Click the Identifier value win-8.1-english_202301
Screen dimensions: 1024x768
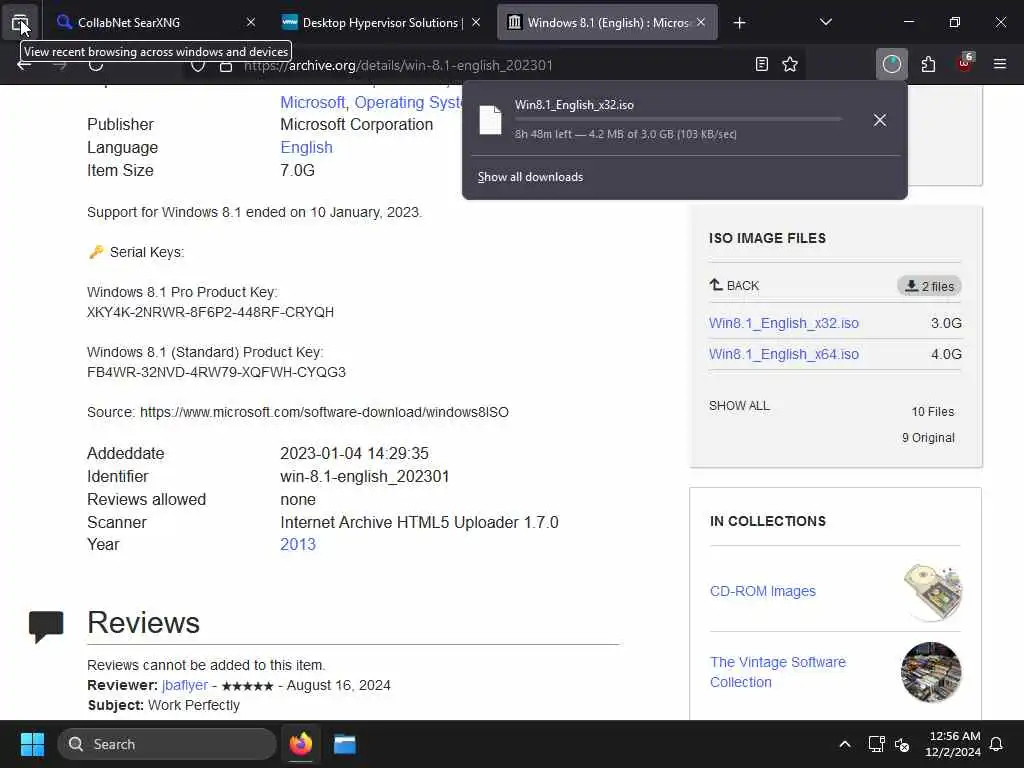pyautogui.click(x=364, y=477)
